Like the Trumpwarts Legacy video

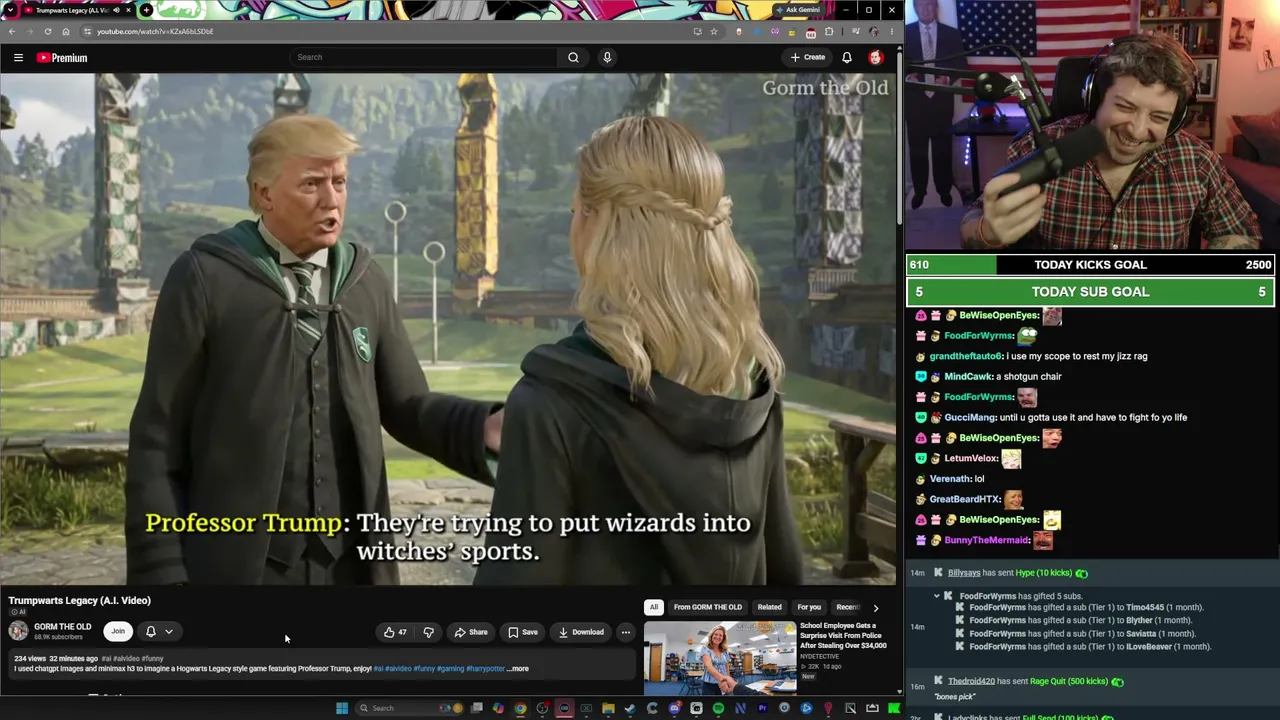tap(395, 632)
